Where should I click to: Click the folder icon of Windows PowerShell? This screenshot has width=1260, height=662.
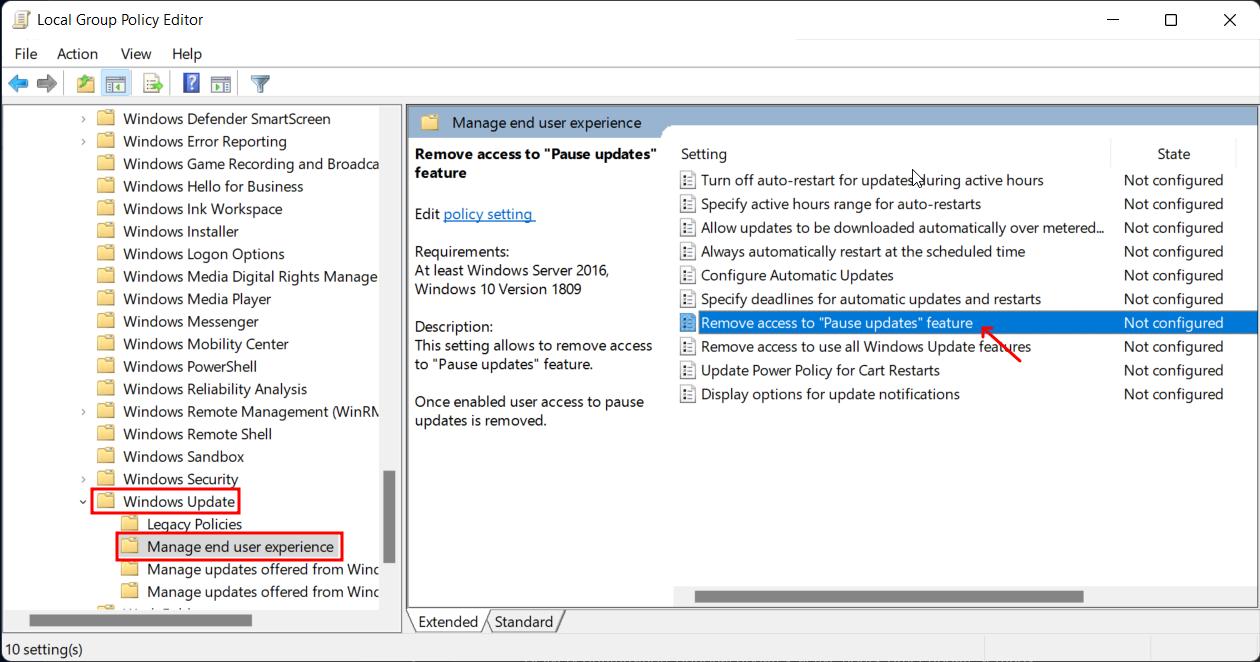106,366
